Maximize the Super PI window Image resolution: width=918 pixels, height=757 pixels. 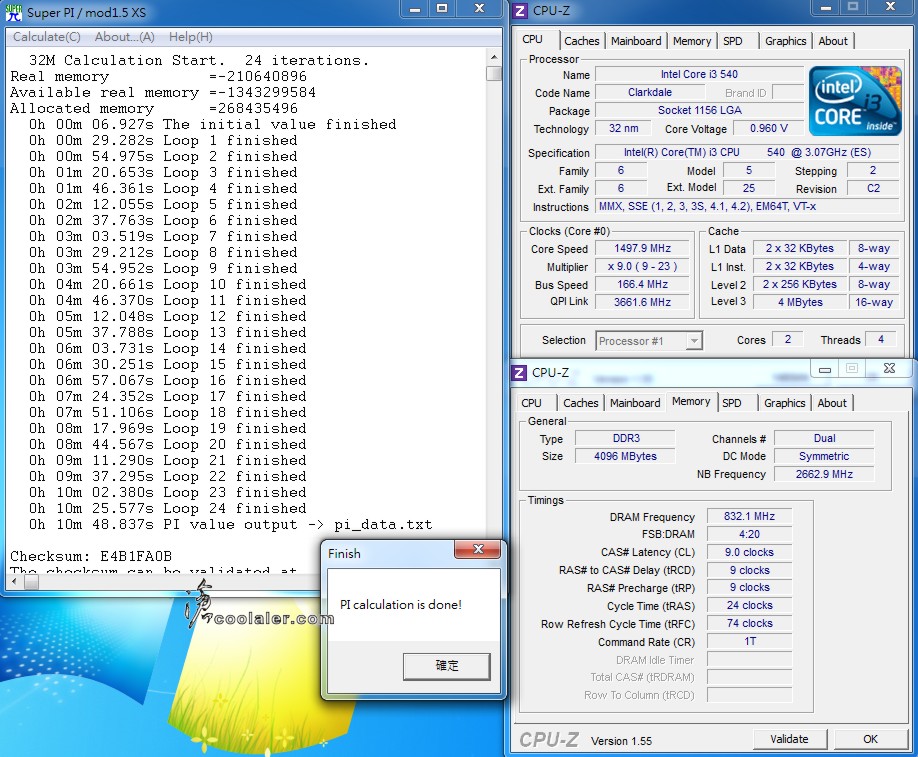(x=441, y=9)
